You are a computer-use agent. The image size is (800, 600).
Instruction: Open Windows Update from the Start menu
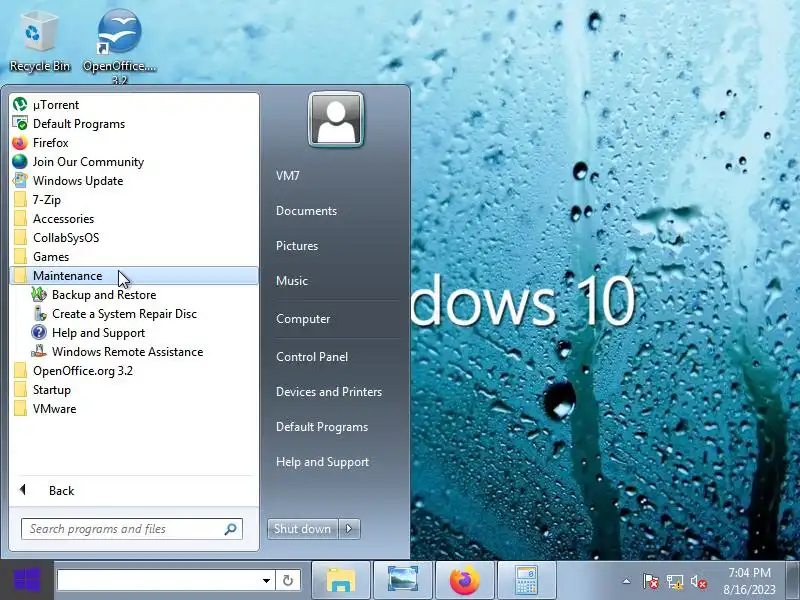coord(134,181)
